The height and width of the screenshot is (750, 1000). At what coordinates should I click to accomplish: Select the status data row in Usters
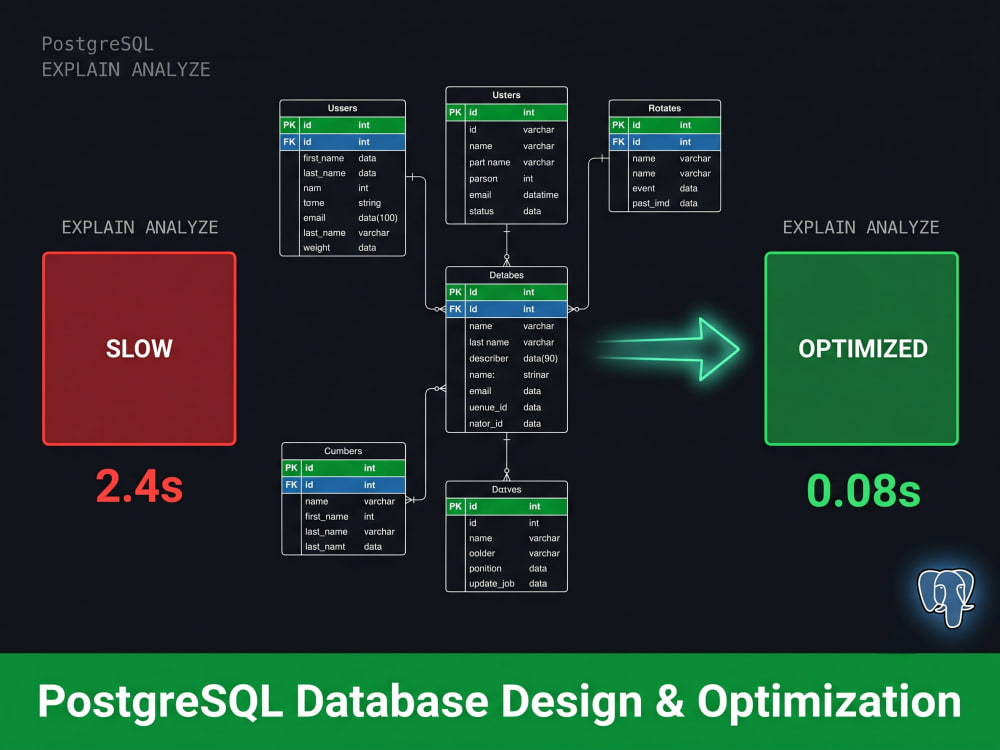tap(506, 211)
